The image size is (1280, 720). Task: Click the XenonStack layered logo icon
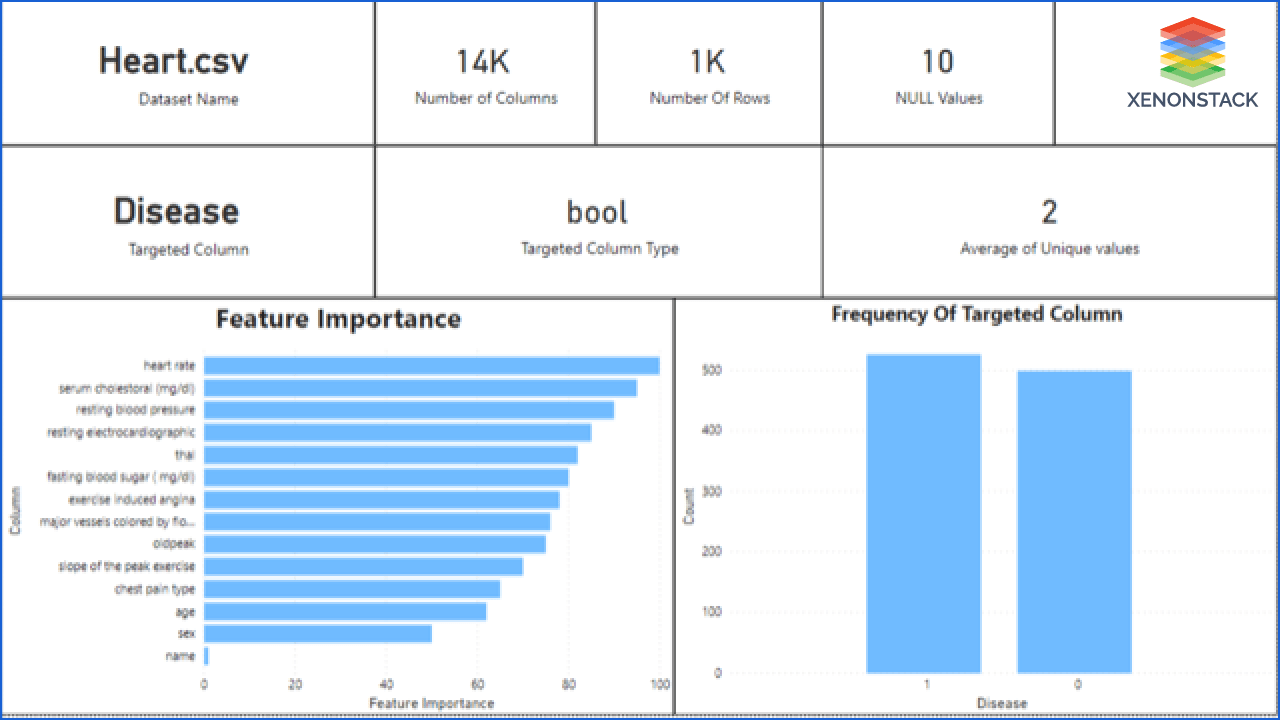1193,52
